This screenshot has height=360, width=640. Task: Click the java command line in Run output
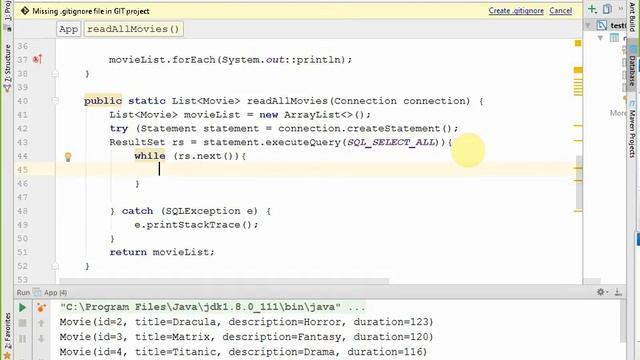pyautogui.click(x=213, y=307)
